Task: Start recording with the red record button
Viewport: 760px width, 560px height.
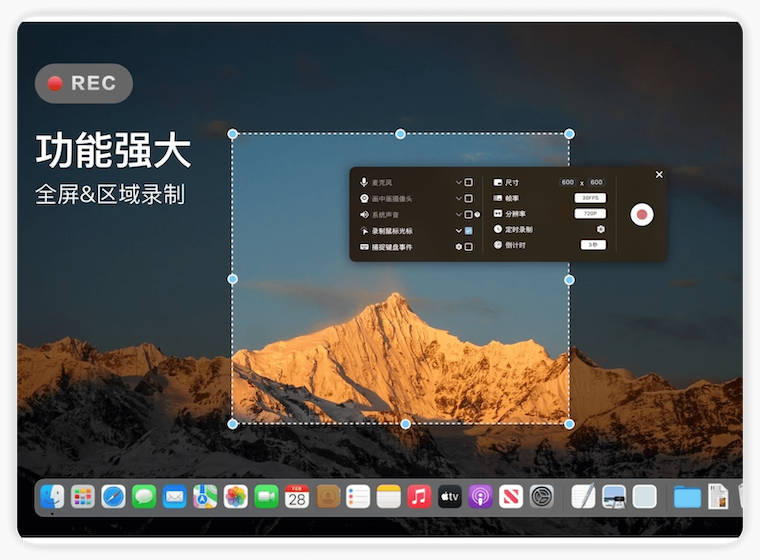Action: point(642,214)
